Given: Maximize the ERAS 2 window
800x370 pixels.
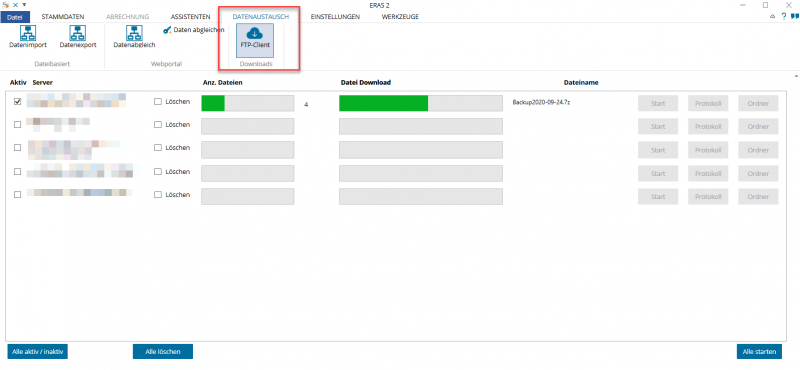Looking at the screenshot, I should (765, 5).
